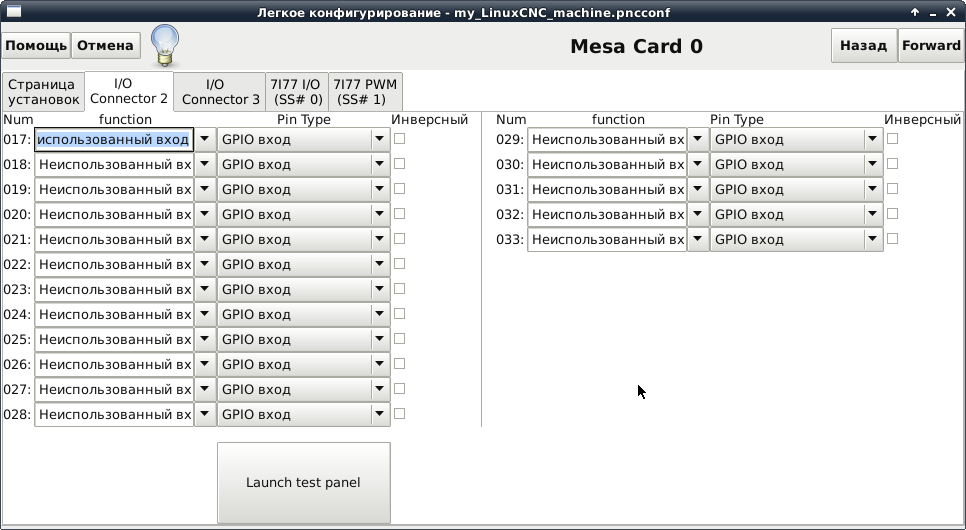Viewport: 966px width, 530px height.
Task: Toggle invert checkbox for pin 023
Action: click(399, 288)
